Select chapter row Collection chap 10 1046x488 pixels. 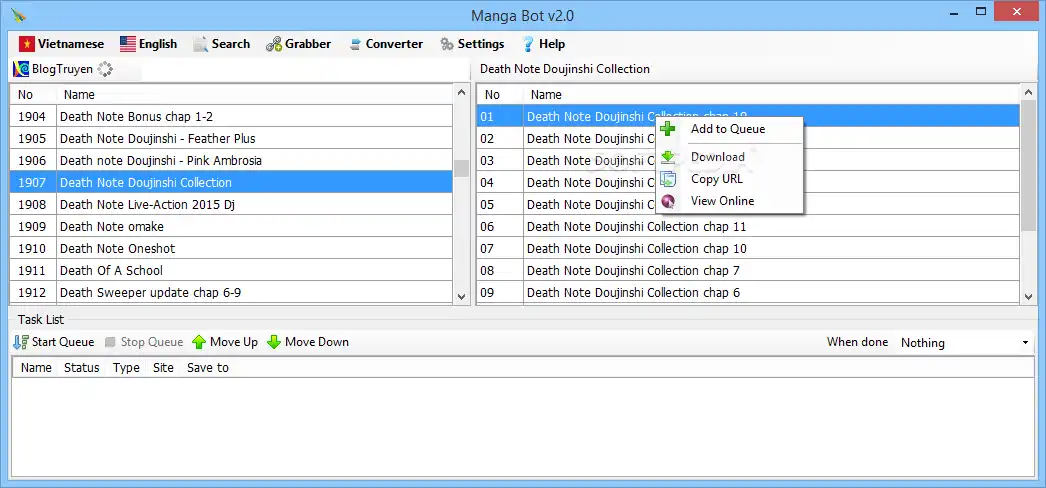coord(748,249)
